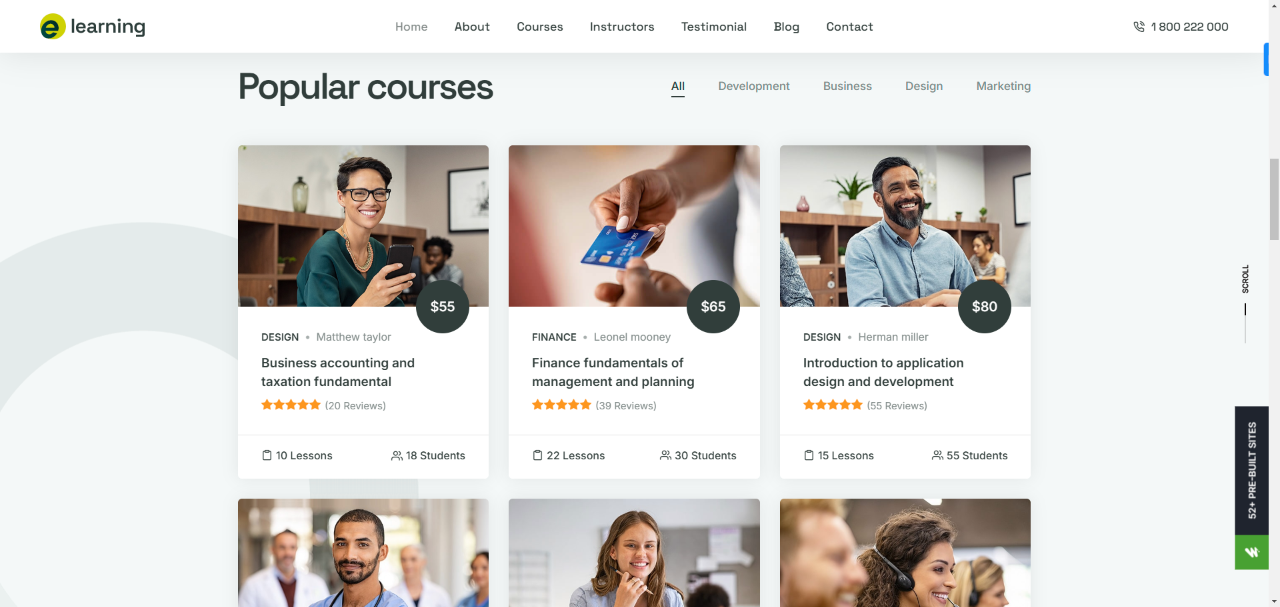The image size is (1280, 607).
Task: Open the 52+ Pre-built Sites side banner
Action: 1252,470
